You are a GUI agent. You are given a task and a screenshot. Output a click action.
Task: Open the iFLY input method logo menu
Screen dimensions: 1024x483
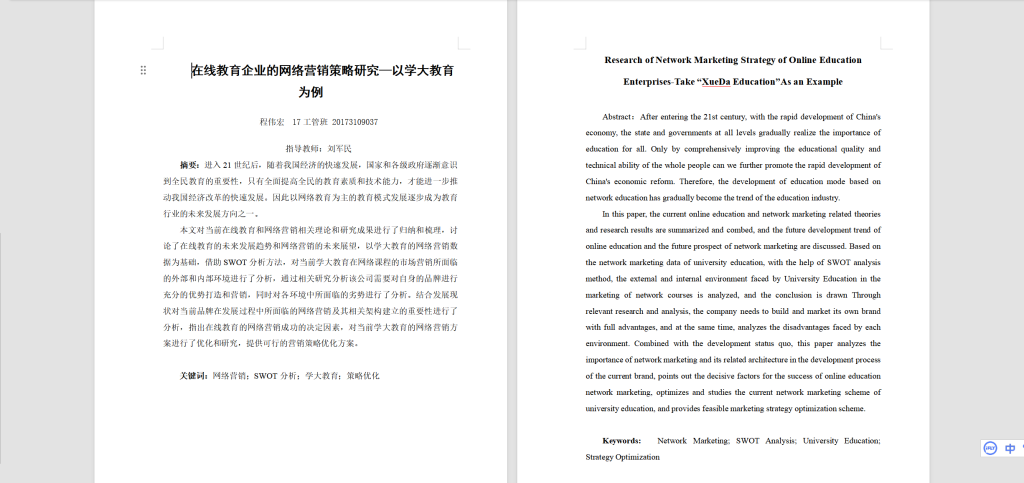(990, 448)
